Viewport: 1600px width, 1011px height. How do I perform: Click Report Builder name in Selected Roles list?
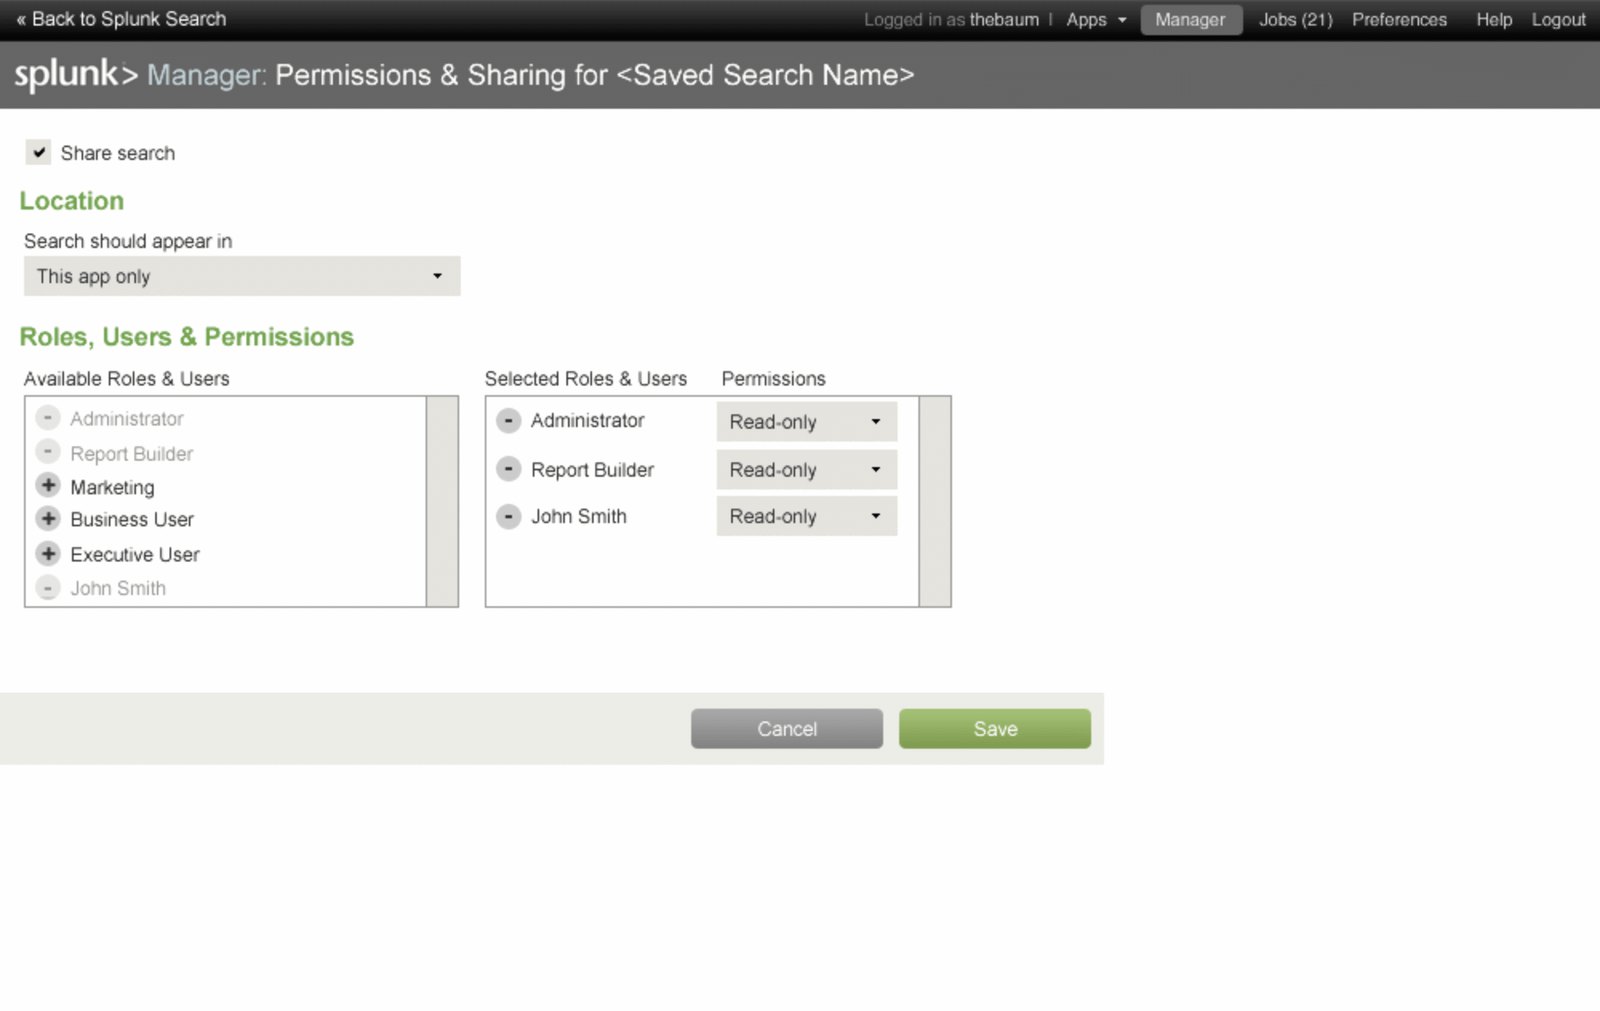click(592, 470)
